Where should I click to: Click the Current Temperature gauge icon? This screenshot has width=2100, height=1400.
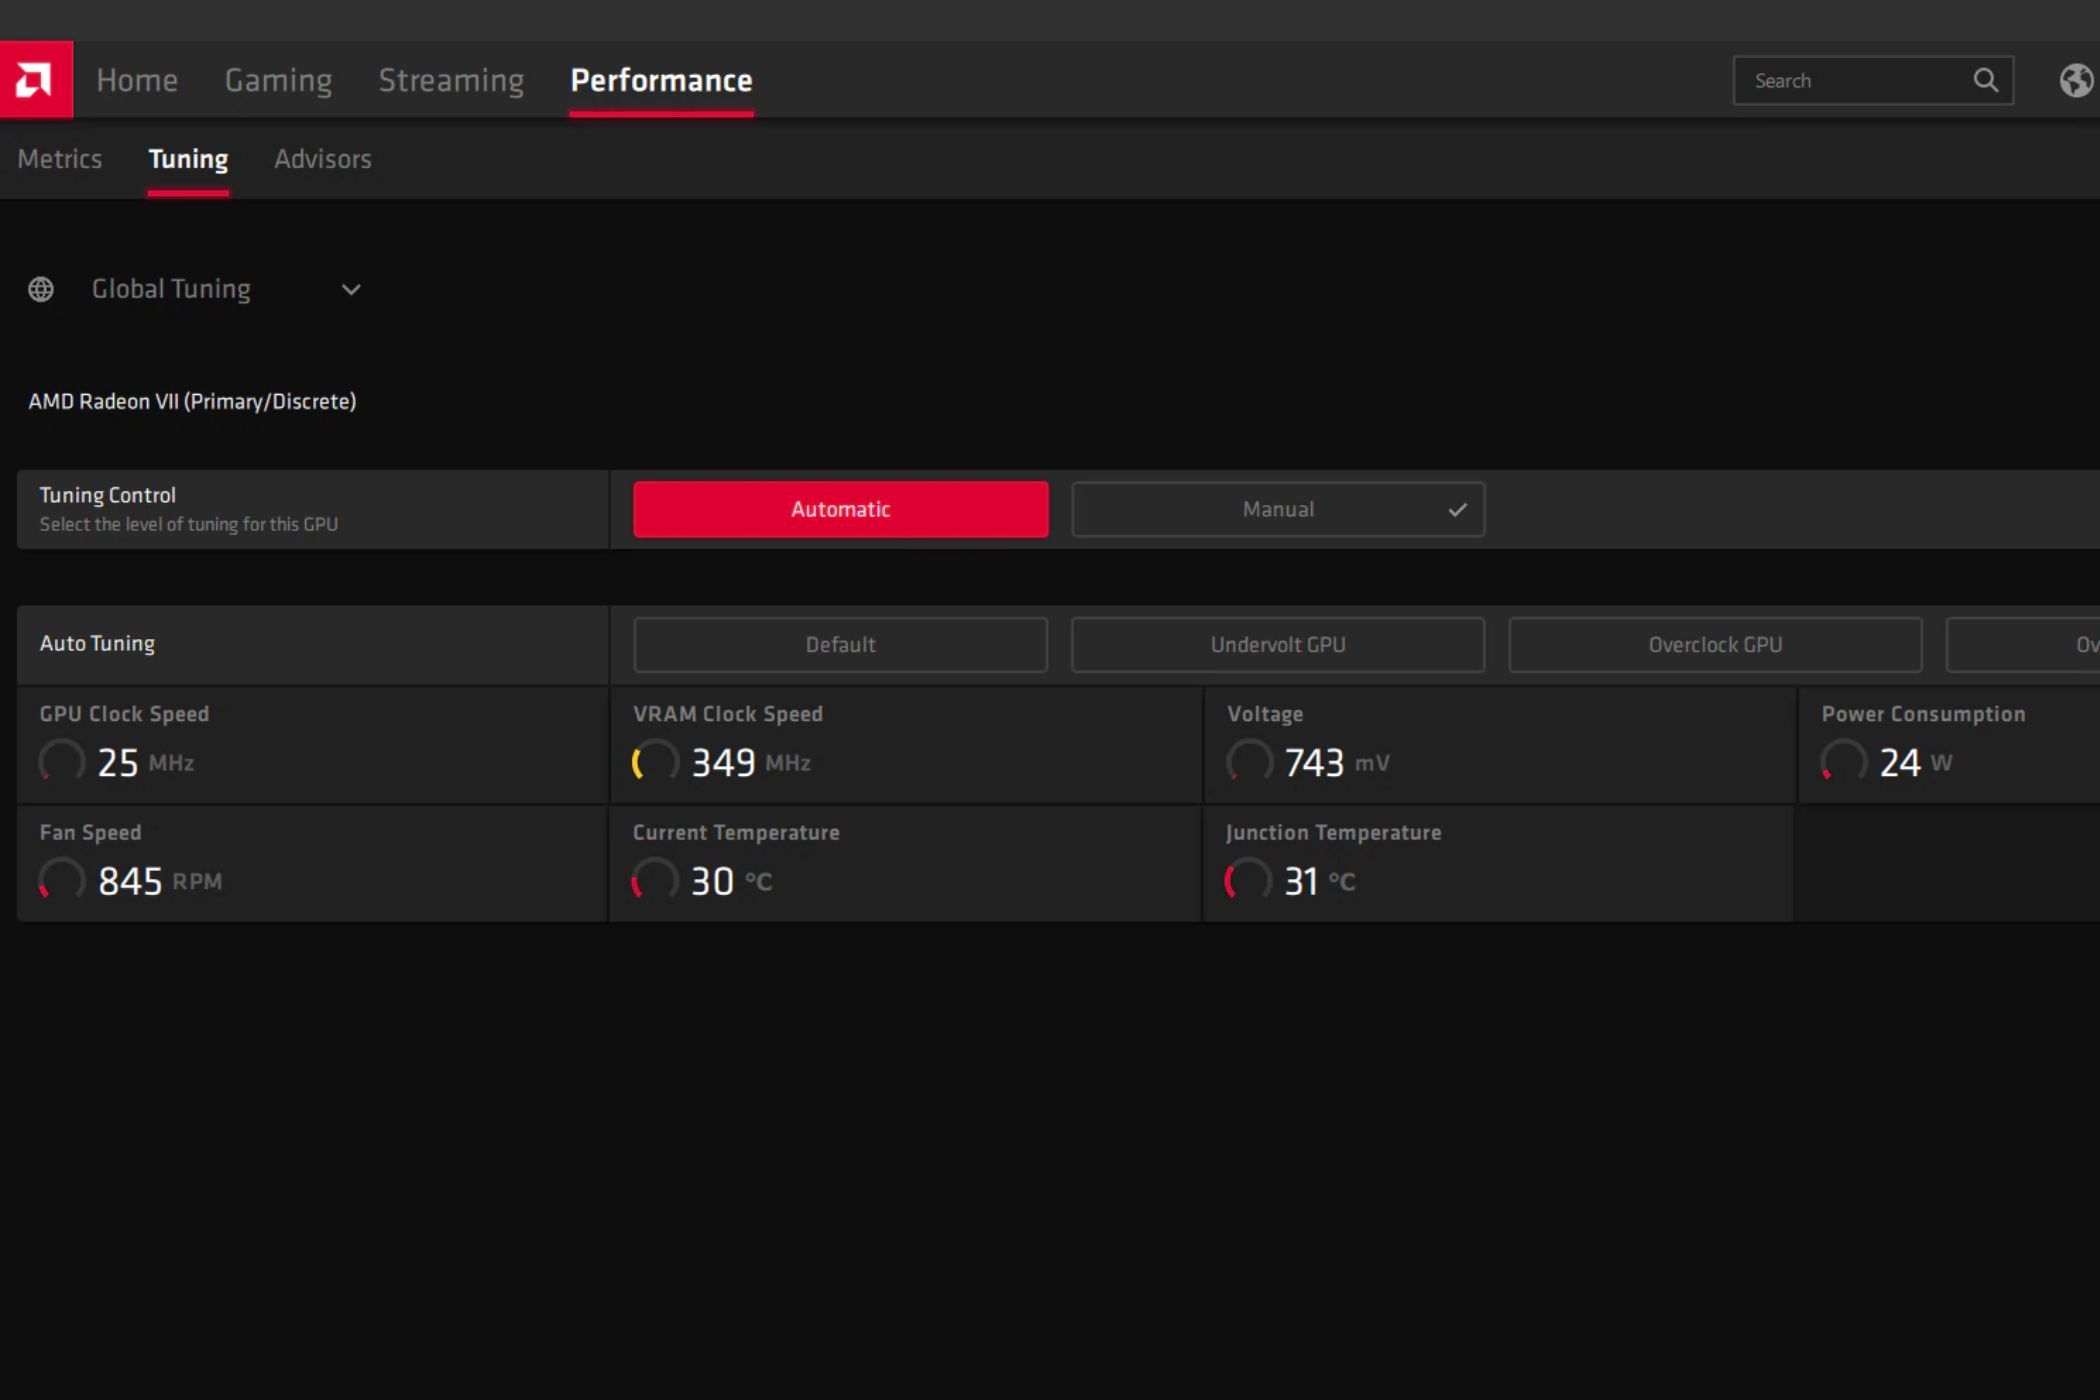coord(655,881)
